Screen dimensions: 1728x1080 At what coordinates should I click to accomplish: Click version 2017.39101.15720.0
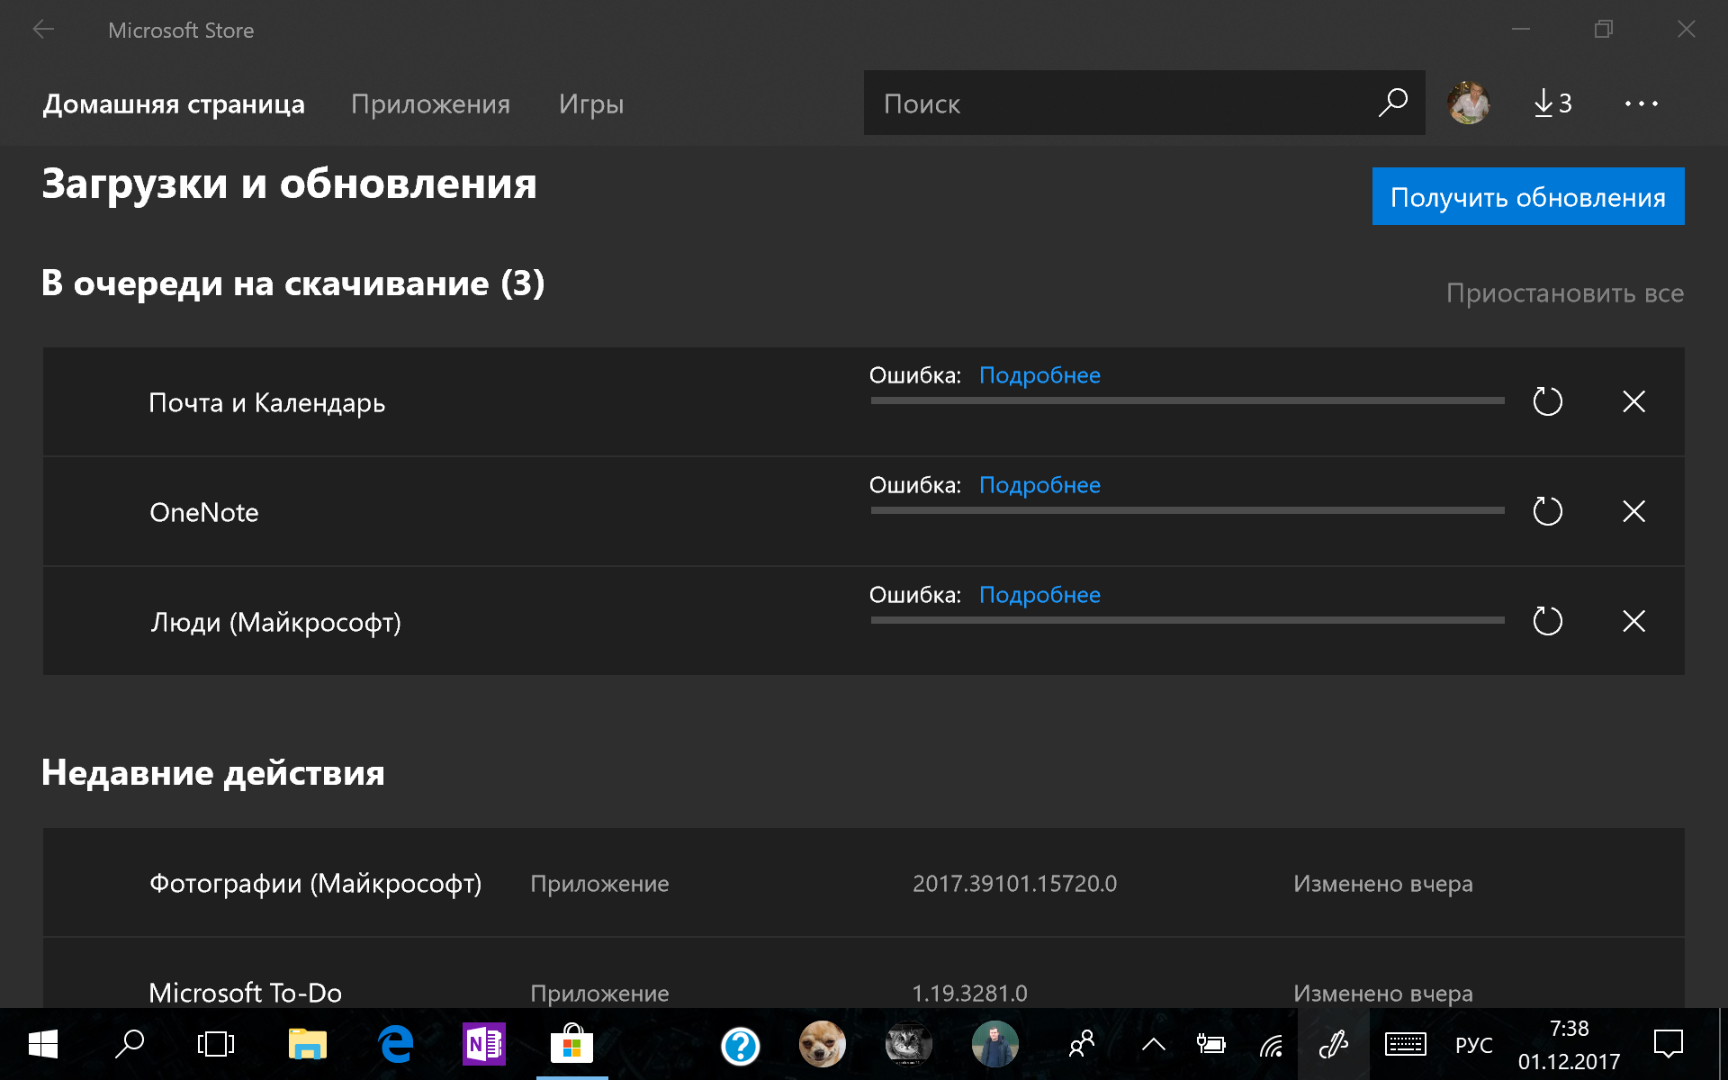tap(1014, 884)
